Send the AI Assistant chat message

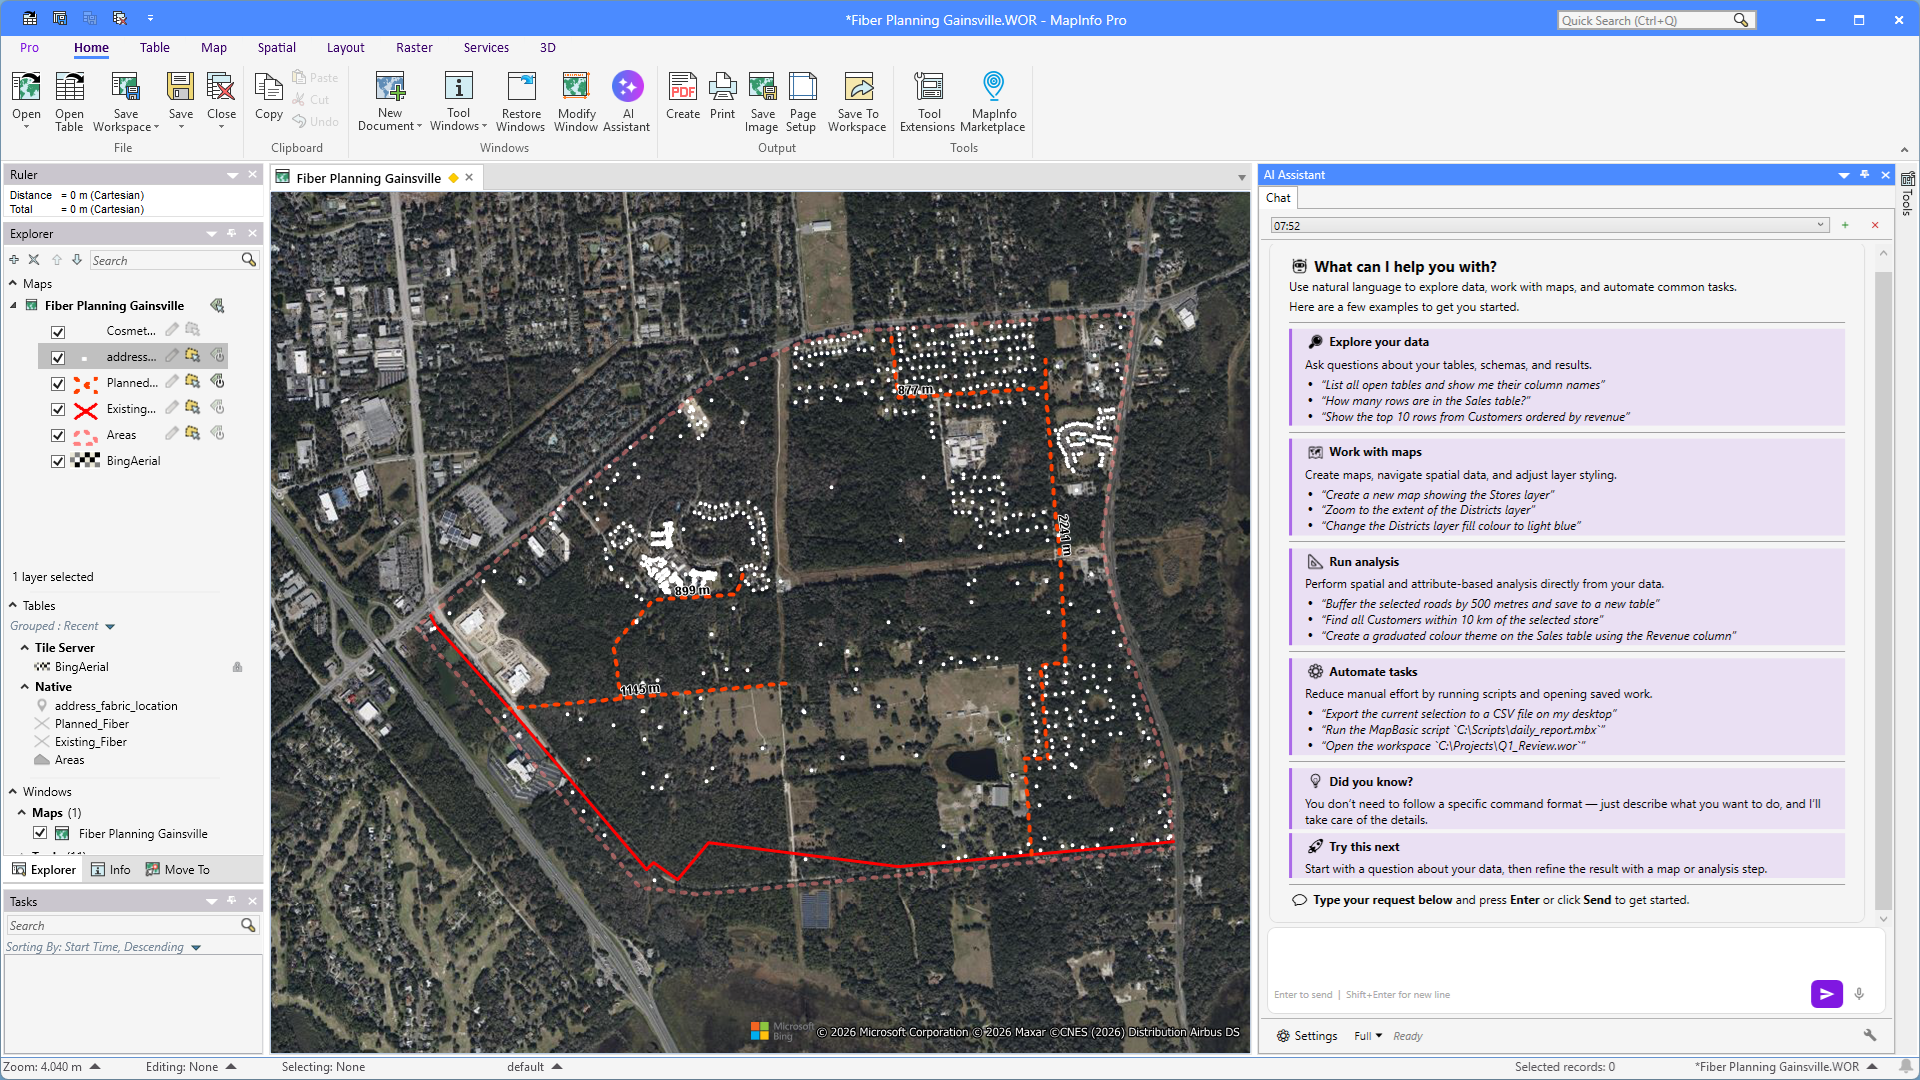1826,994
